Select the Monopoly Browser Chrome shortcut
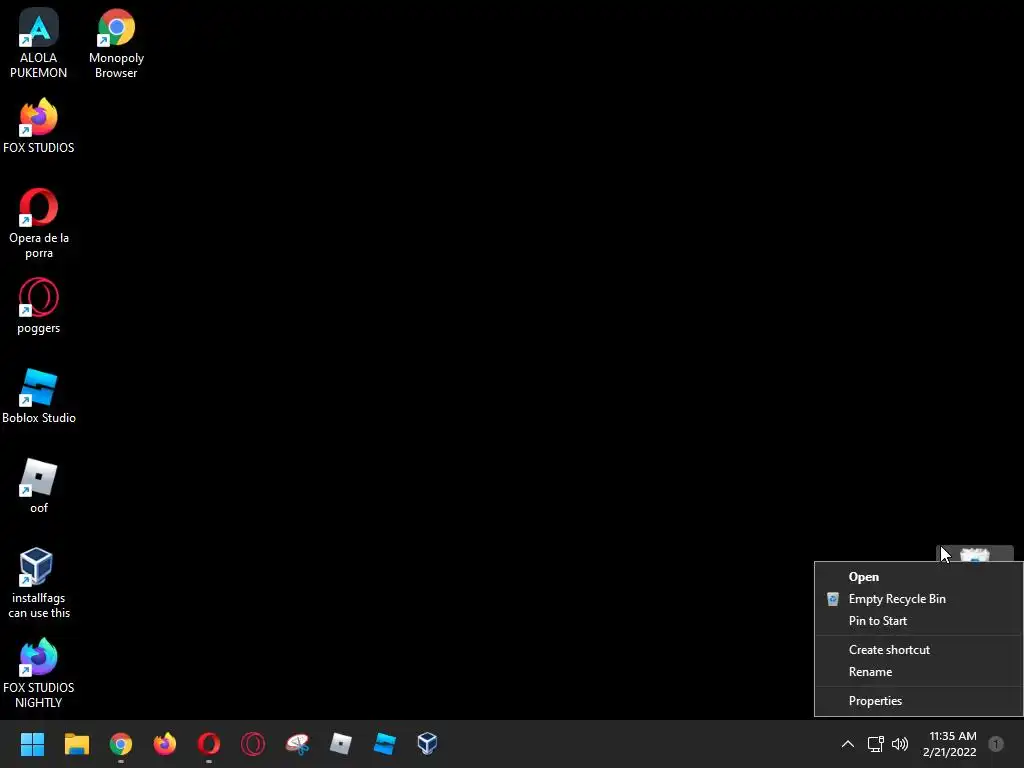Screen dimensions: 1024x768 point(116,44)
